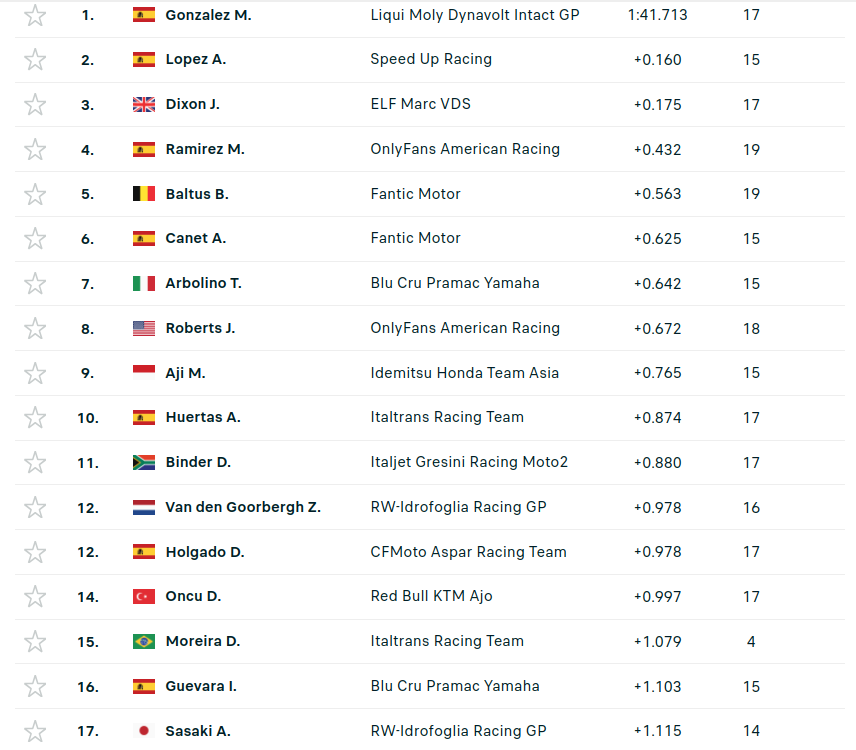Click the Belgian flag beside Baltus B.
Image resolution: width=856 pixels, height=750 pixels.
click(x=144, y=194)
